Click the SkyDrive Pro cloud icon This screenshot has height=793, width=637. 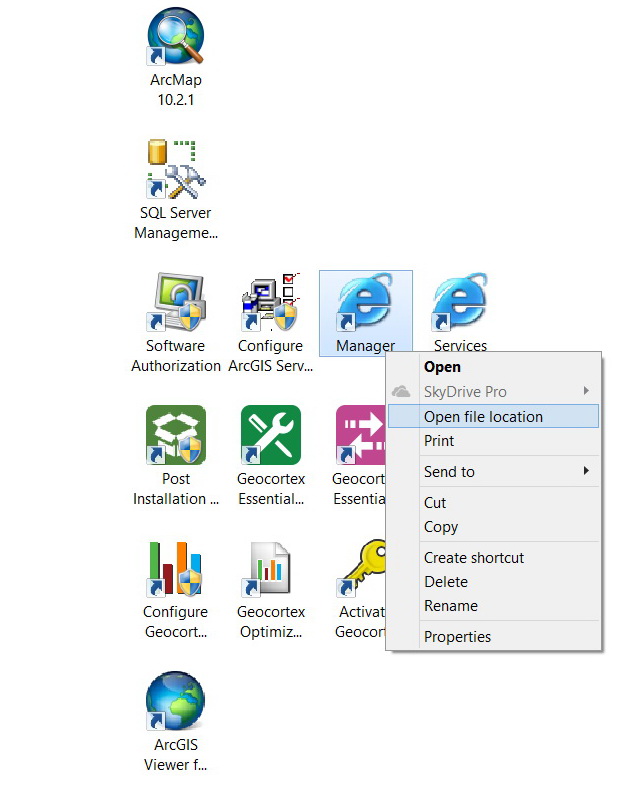point(401,391)
